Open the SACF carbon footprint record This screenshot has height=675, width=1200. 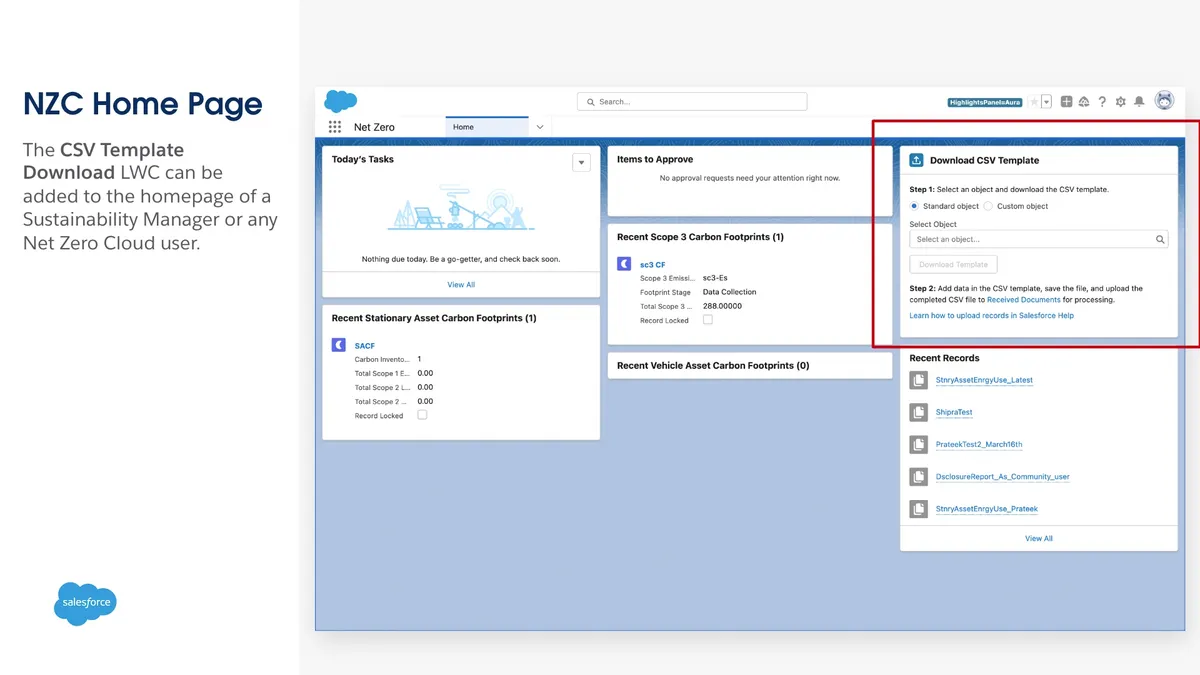coord(365,346)
